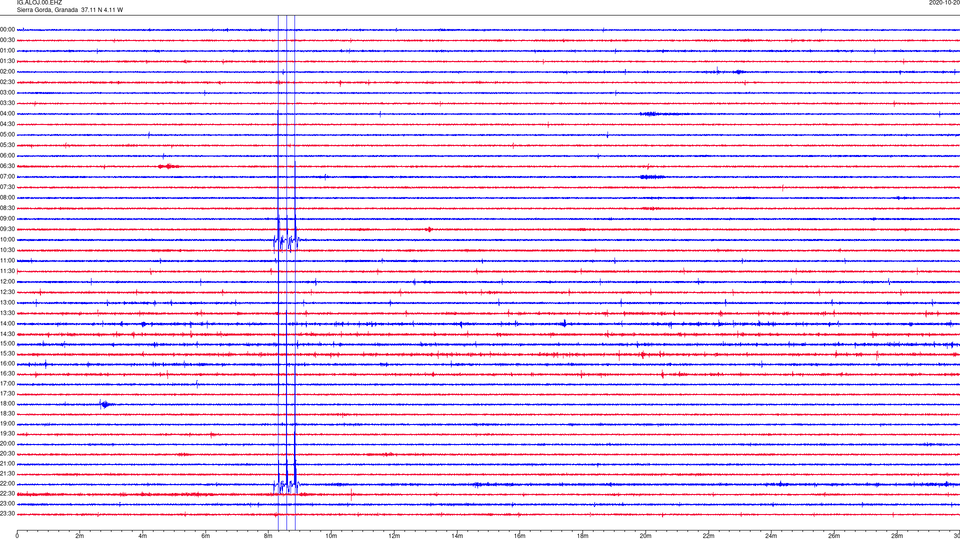The width and height of the screenshot is (960, 540).
Task: Click the red signal burst on 06:30 trace
Action: [168, 167]
